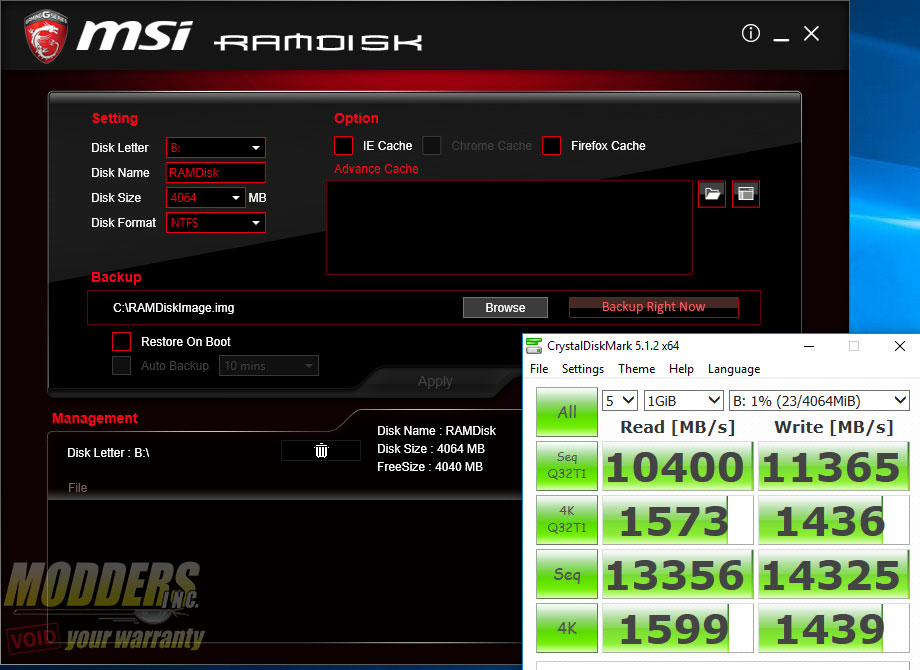Click the Advance Cache list box
The width and height of the screenshot is (920, 670).
pyautogui.click(x=509, y=228)
